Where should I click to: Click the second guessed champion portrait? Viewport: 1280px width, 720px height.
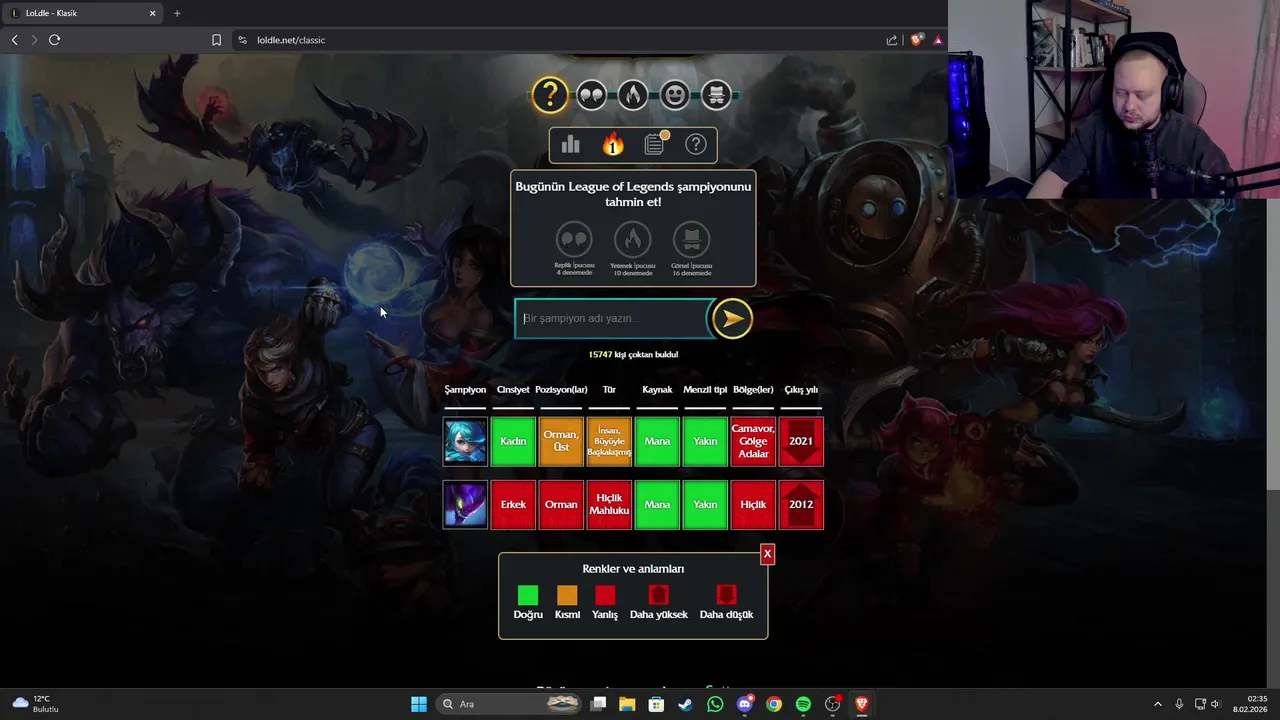click(465, 505)
